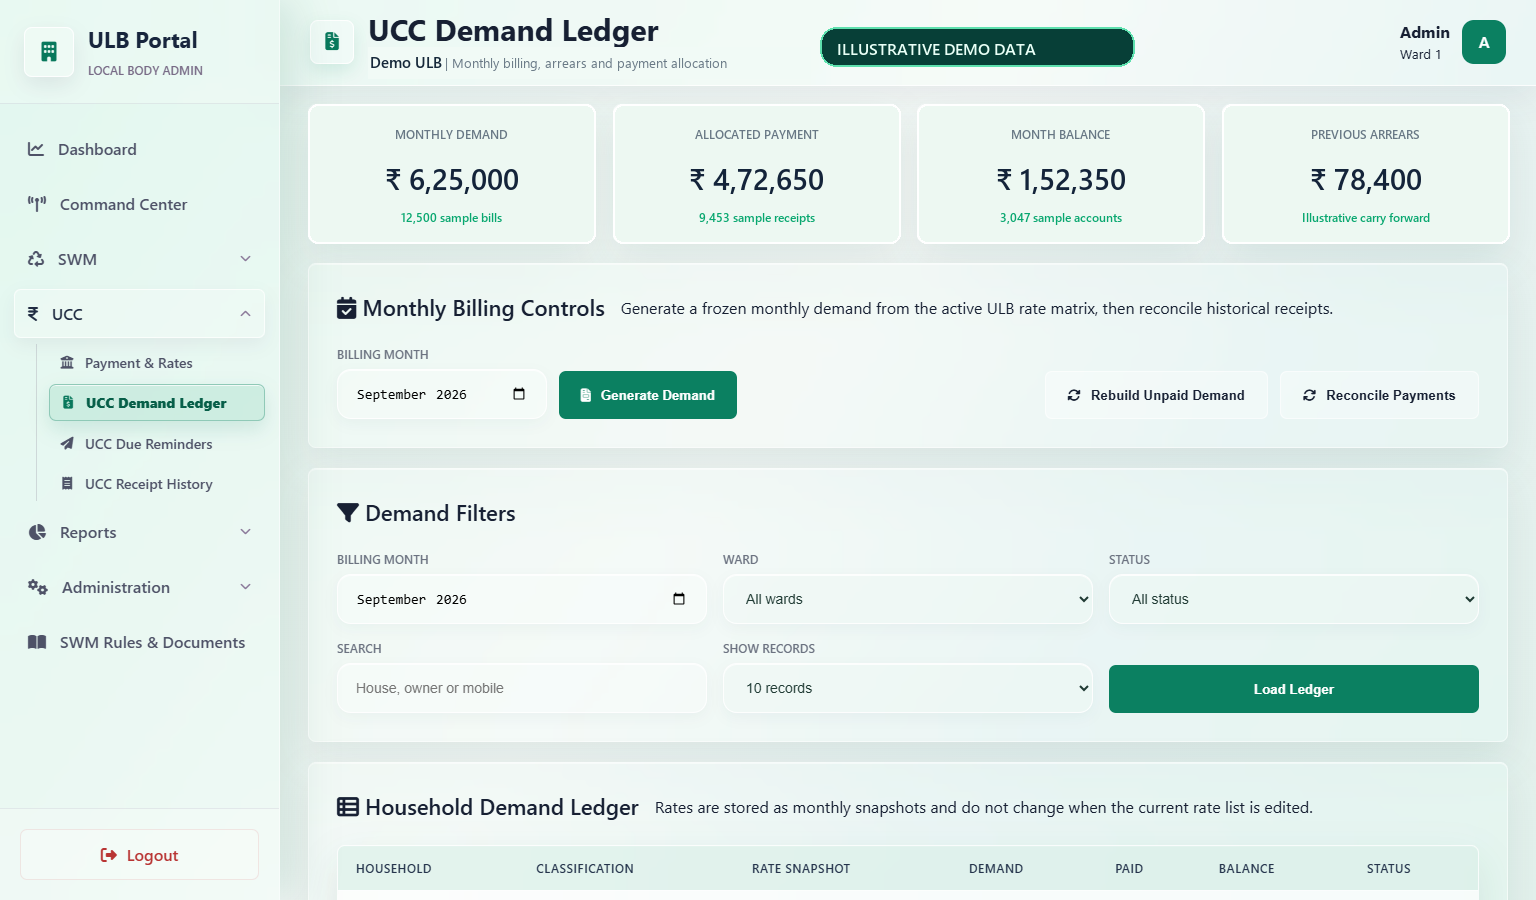
Task: Click the Admin avatar badge 'A'
Action: 1484,42
